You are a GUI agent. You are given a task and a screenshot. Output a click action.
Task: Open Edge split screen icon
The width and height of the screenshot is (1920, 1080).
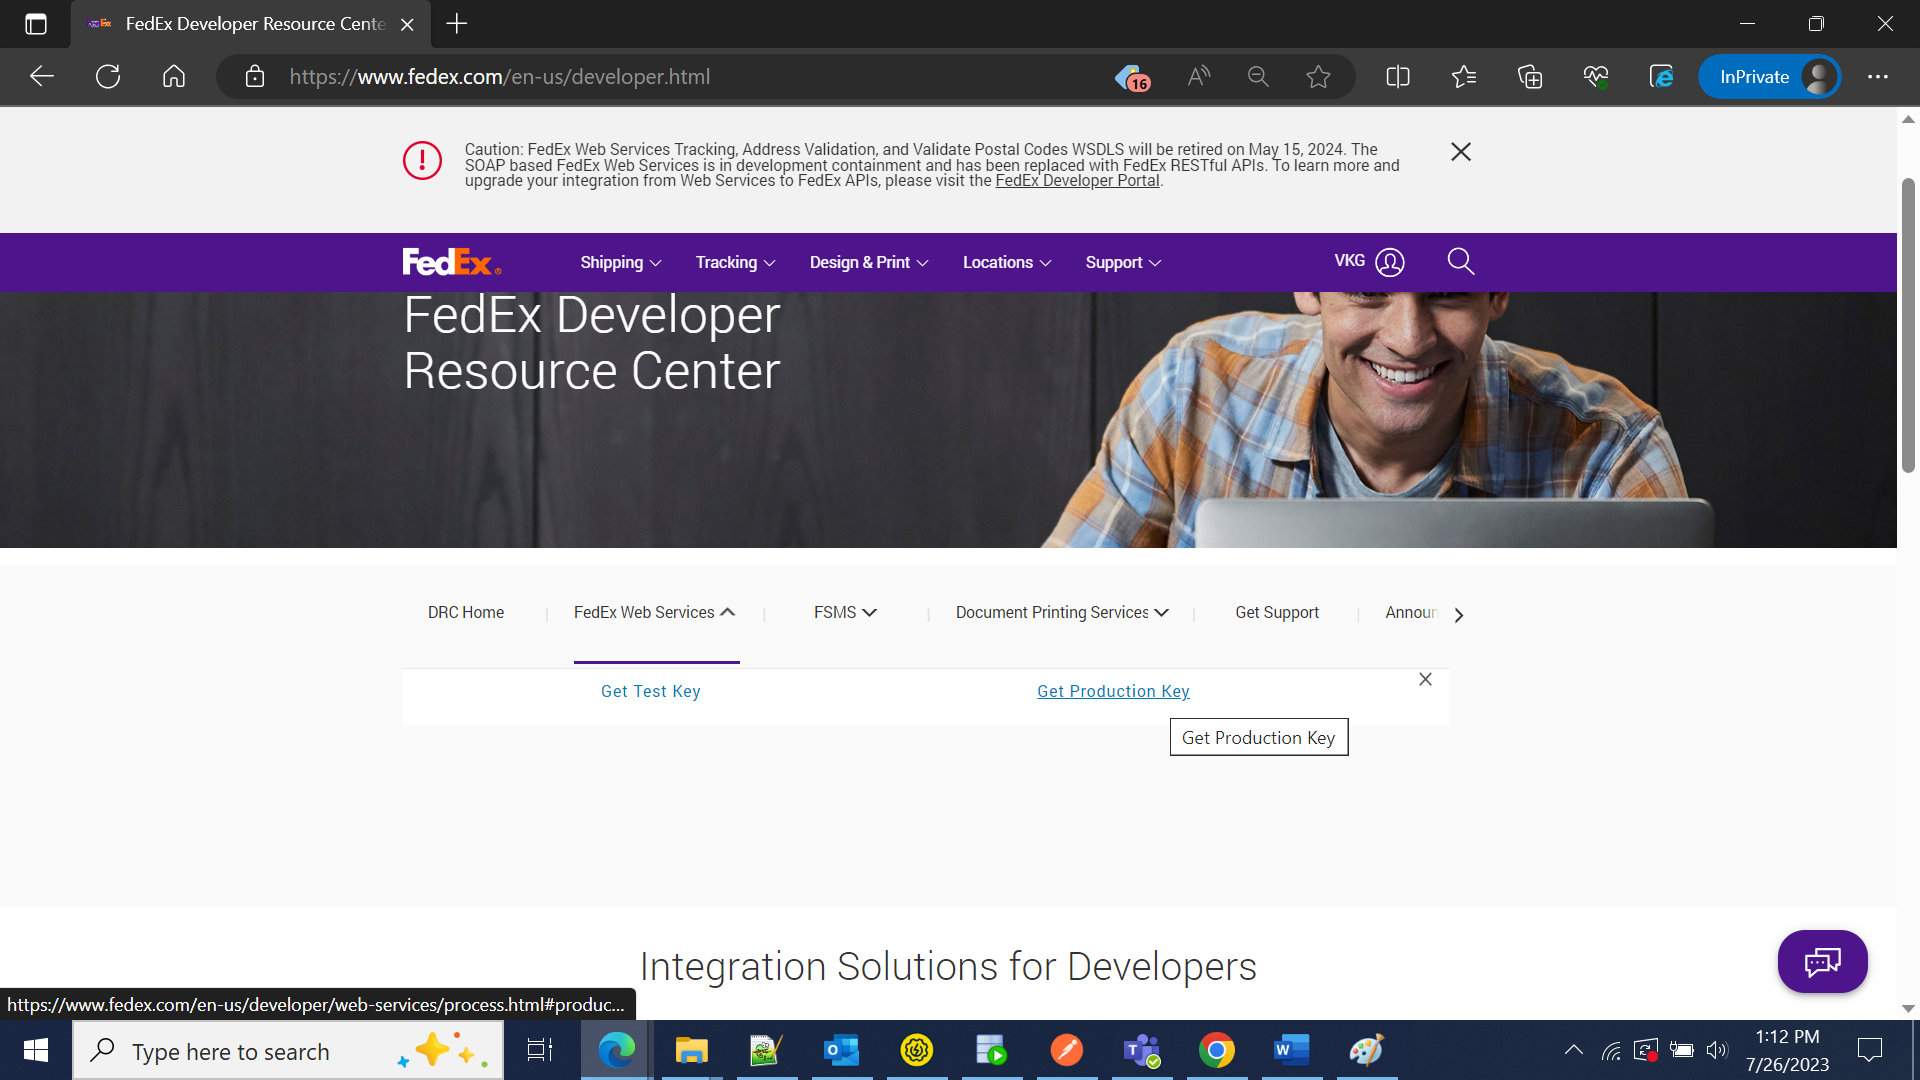1398,77
